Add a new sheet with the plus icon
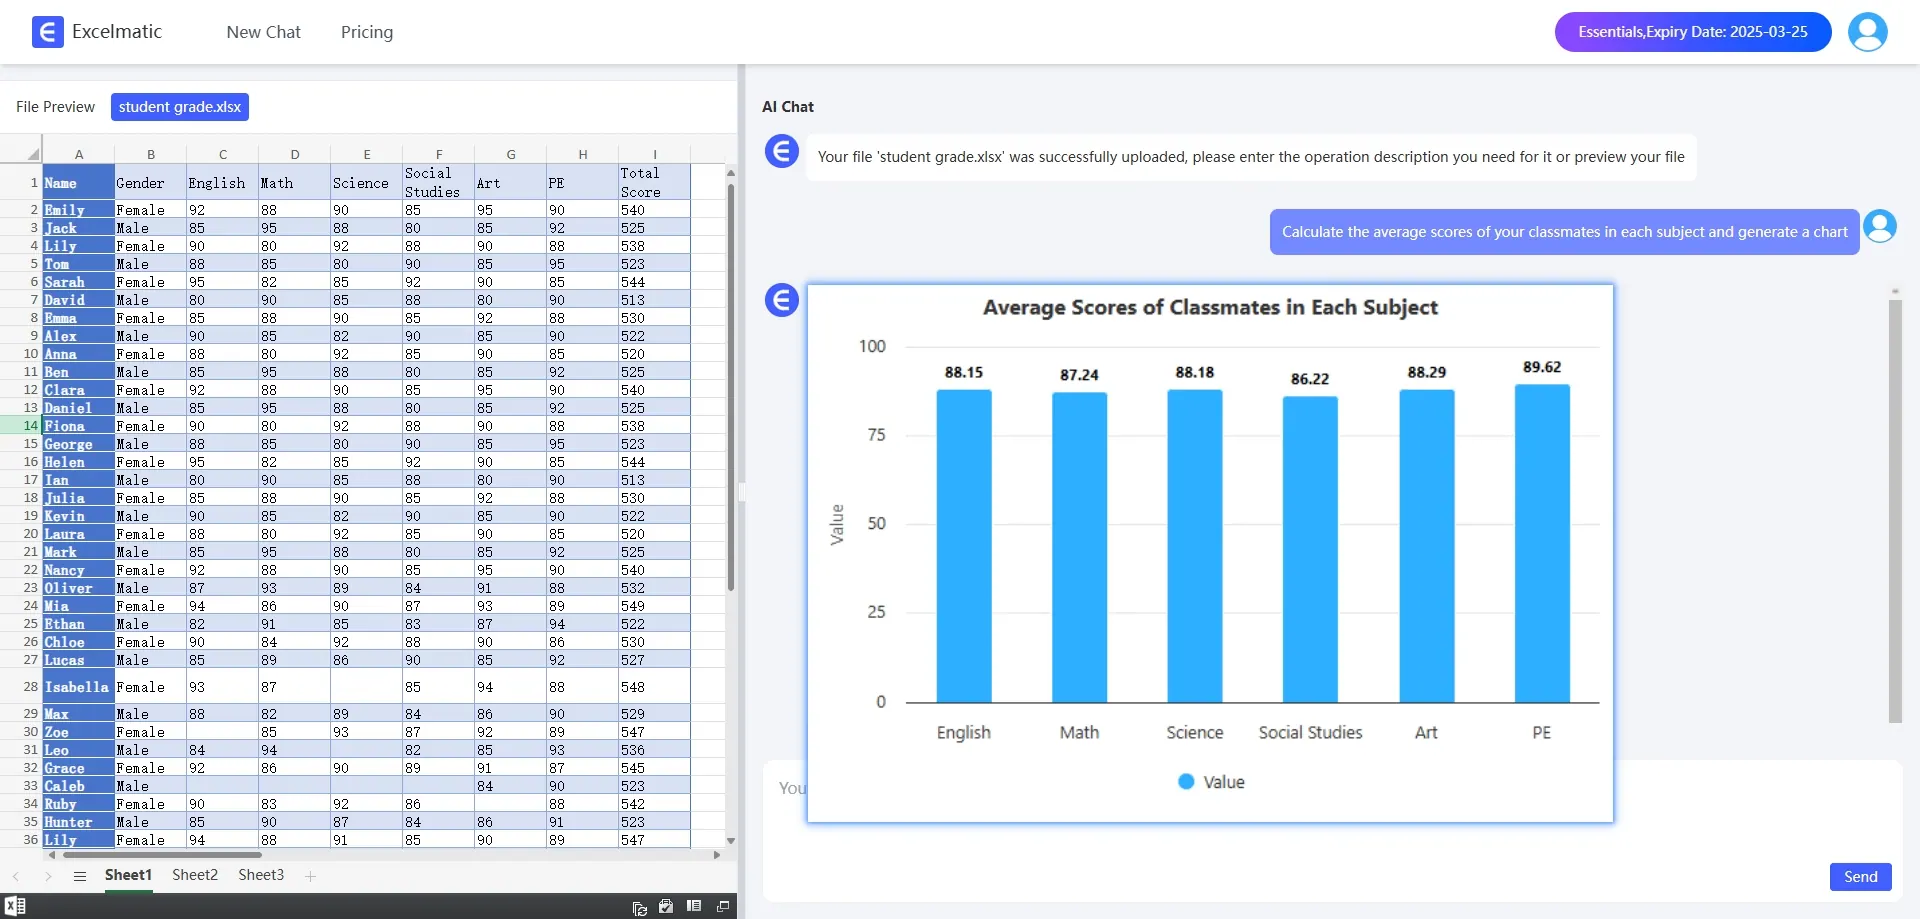 tap(311, 876)
